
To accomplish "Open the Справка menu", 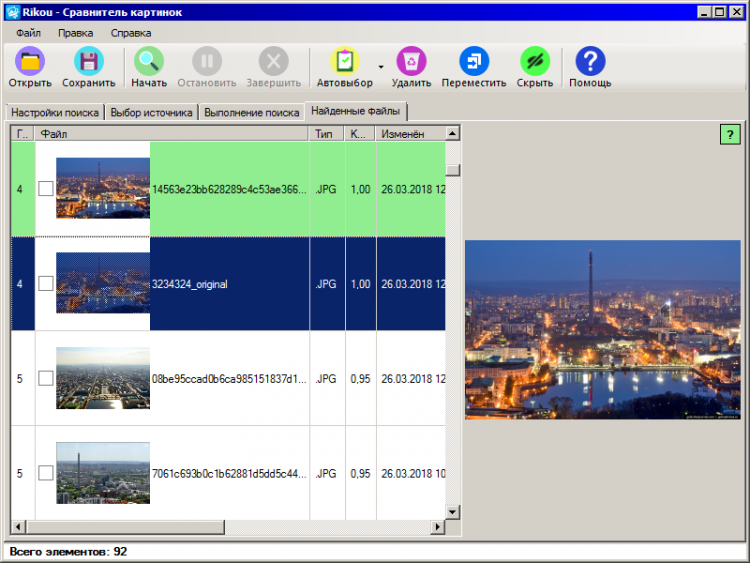I will [131, 33].
